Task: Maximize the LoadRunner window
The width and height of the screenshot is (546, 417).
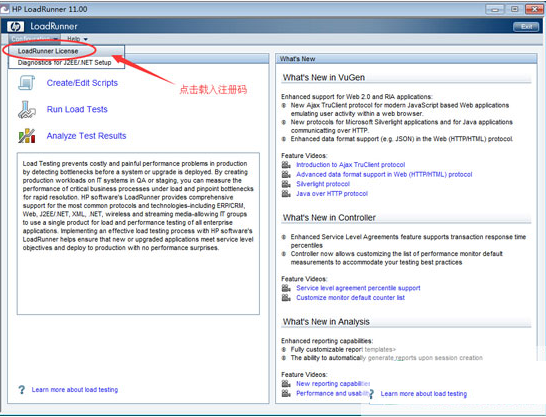Action: 514,9
